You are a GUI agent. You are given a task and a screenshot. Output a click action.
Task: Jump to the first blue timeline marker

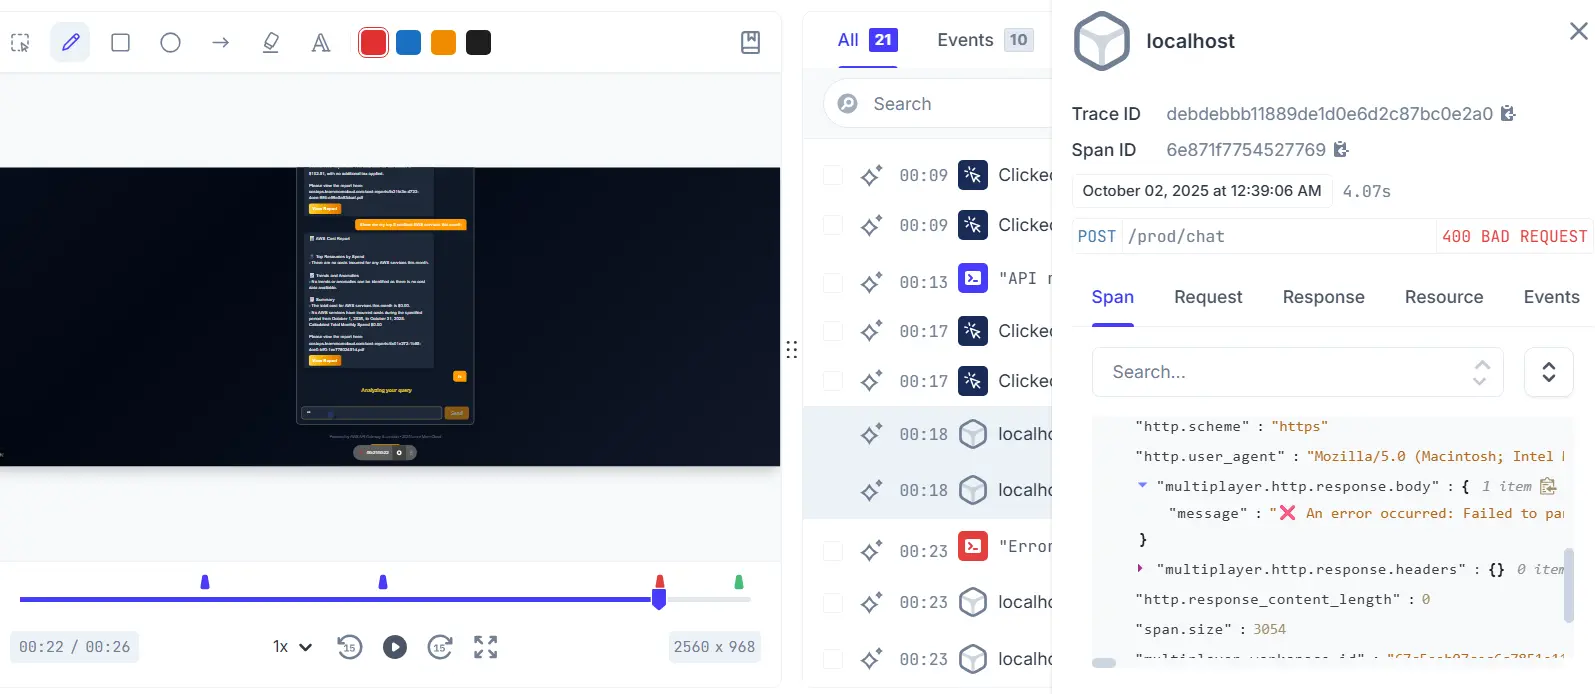(x=205, y=581)
